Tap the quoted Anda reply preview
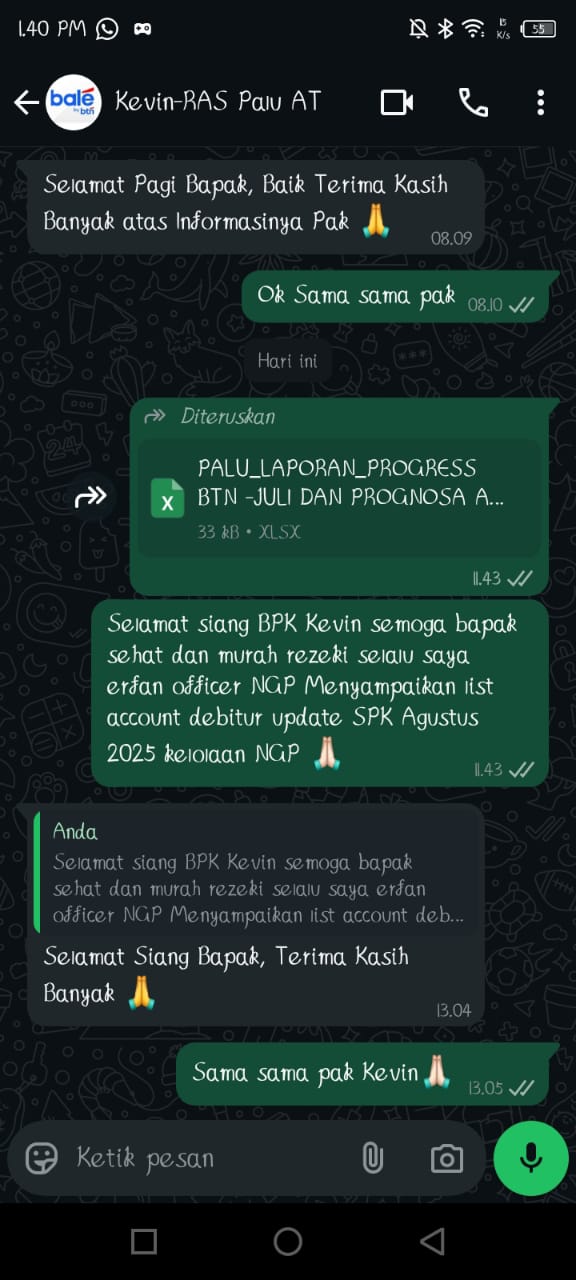576x1280 pixels. coord(255,873)
